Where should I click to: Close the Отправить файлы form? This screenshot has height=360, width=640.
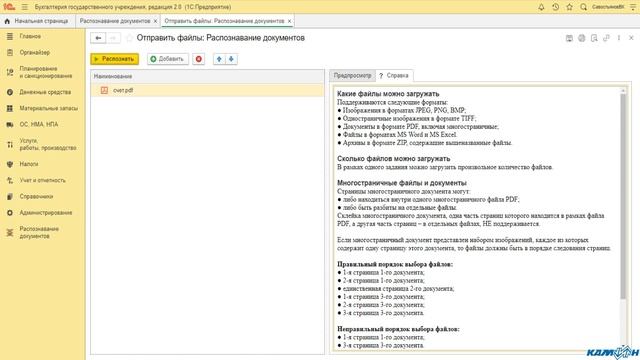(631, 38)
